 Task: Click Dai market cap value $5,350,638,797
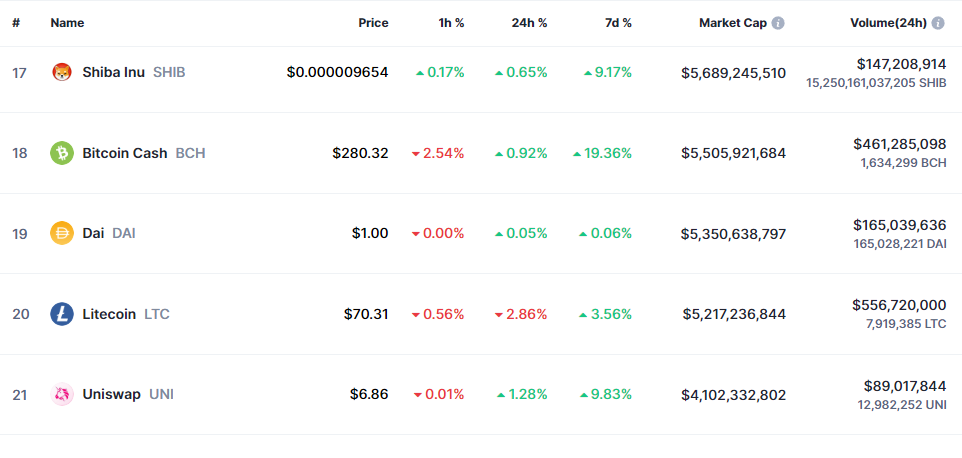[x=733, y=233]
